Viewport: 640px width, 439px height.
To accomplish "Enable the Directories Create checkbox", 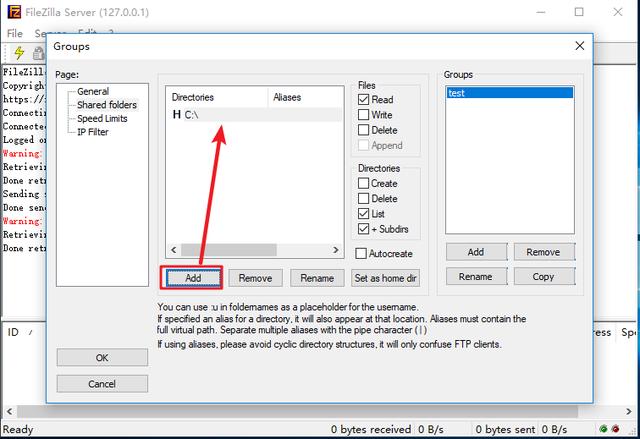I will tap(363, 183).
